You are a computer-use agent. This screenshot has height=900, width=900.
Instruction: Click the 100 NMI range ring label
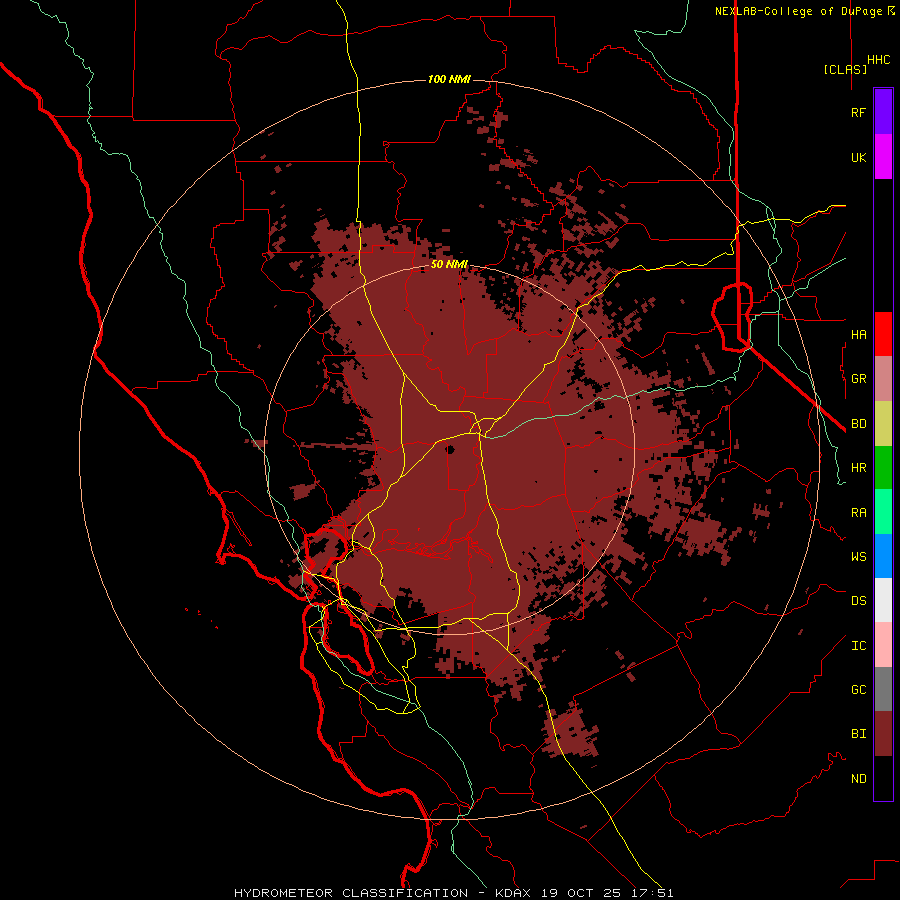click(x=449, y=79)
